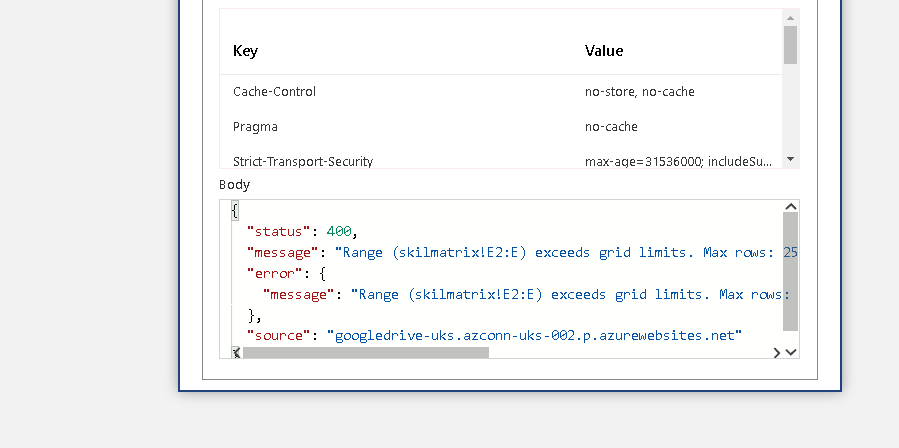Viewport: 899px width, 448px height.
Task: Select the Value column header
Action: point(604,51)
